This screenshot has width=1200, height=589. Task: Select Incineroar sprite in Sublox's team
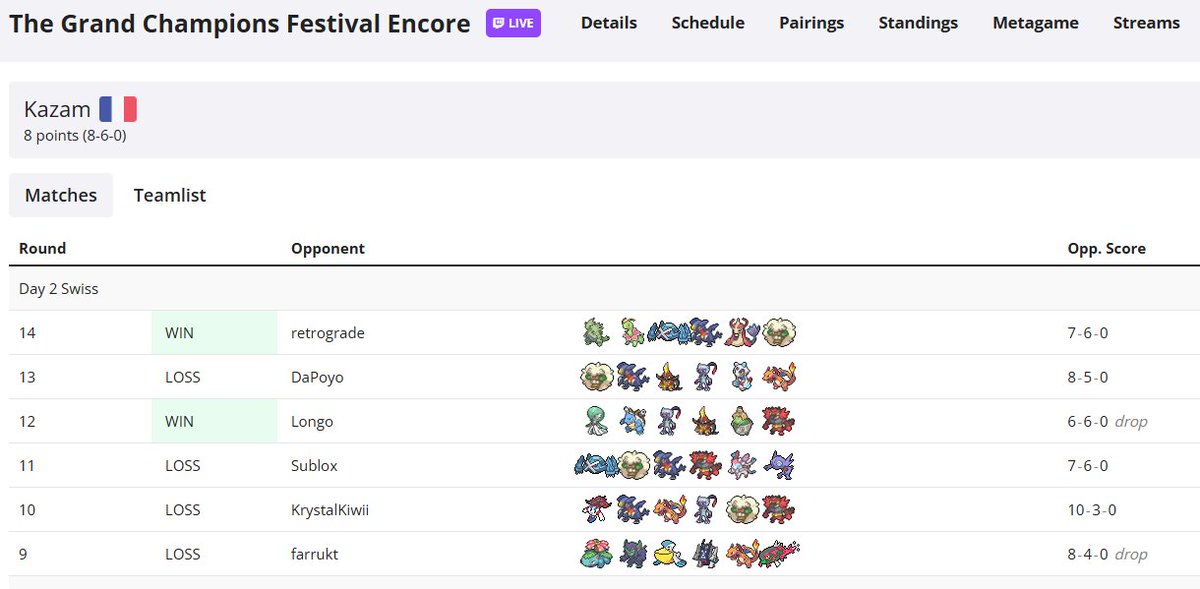click(706, 465)
